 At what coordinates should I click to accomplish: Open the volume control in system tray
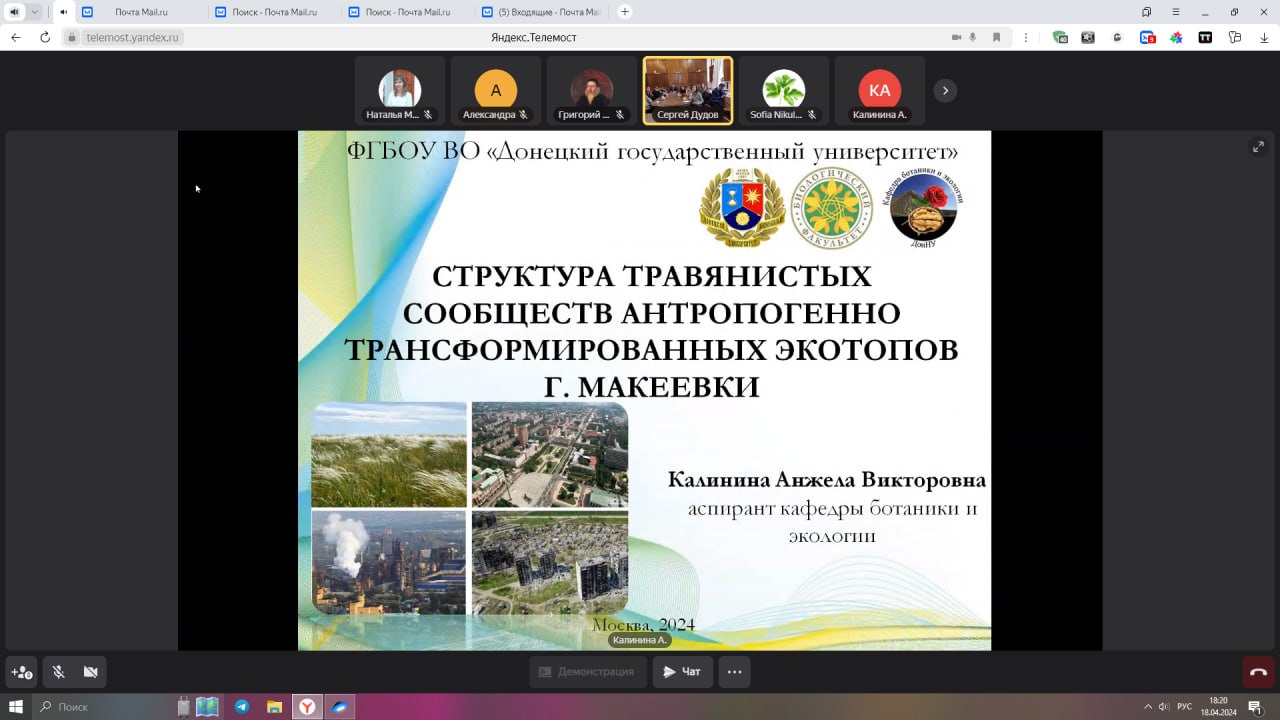click(1164, 706)
